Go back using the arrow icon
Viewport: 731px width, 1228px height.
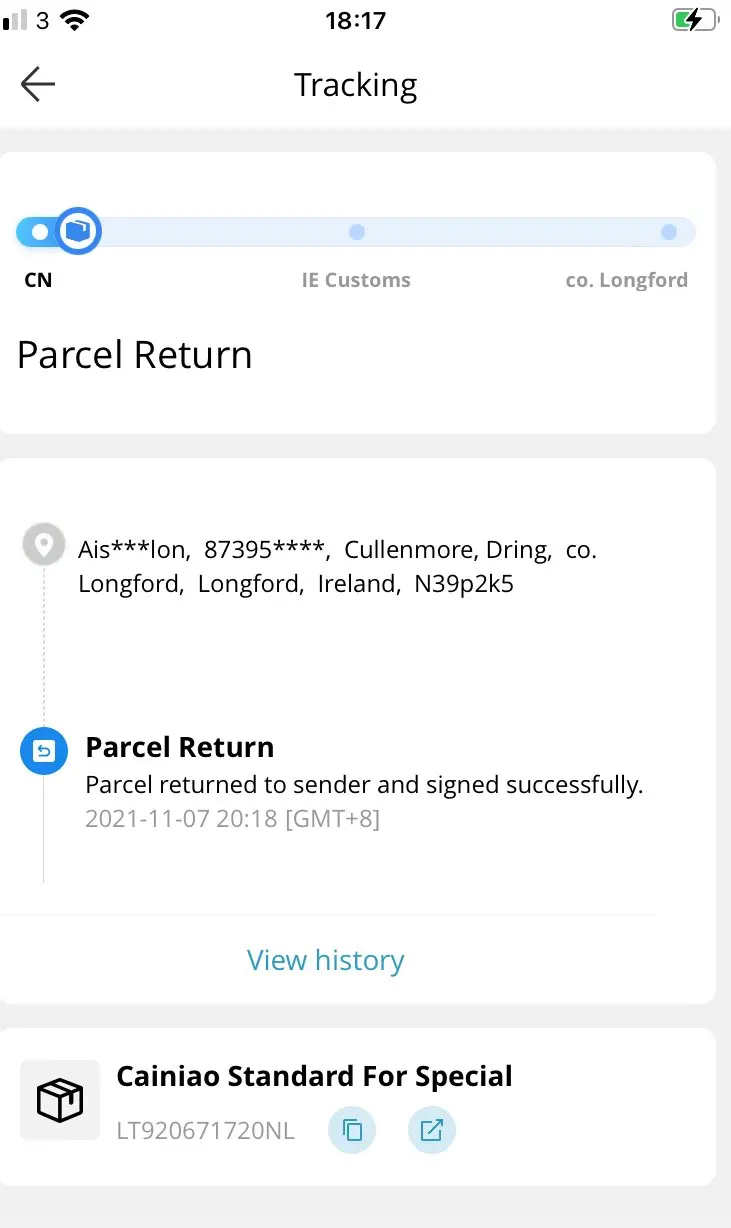click(38, 85)
